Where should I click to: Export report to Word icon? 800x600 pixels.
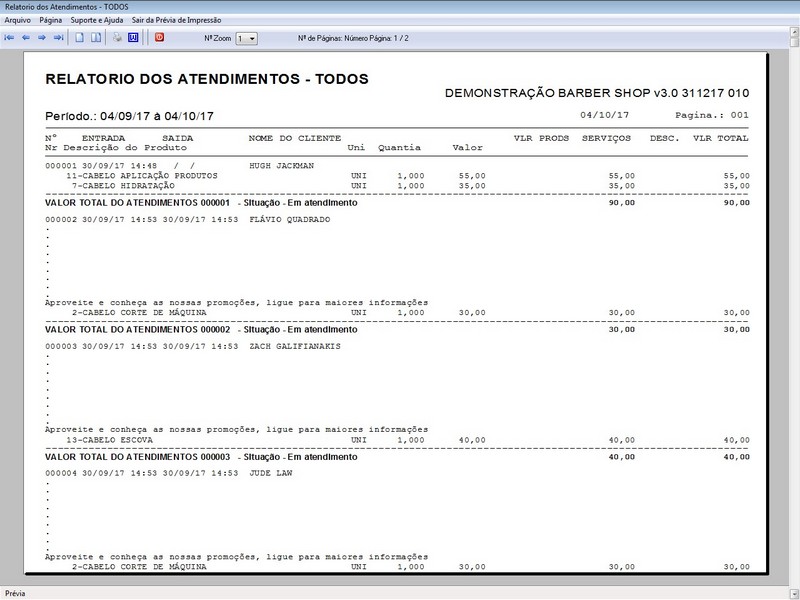tap(133, 38)
